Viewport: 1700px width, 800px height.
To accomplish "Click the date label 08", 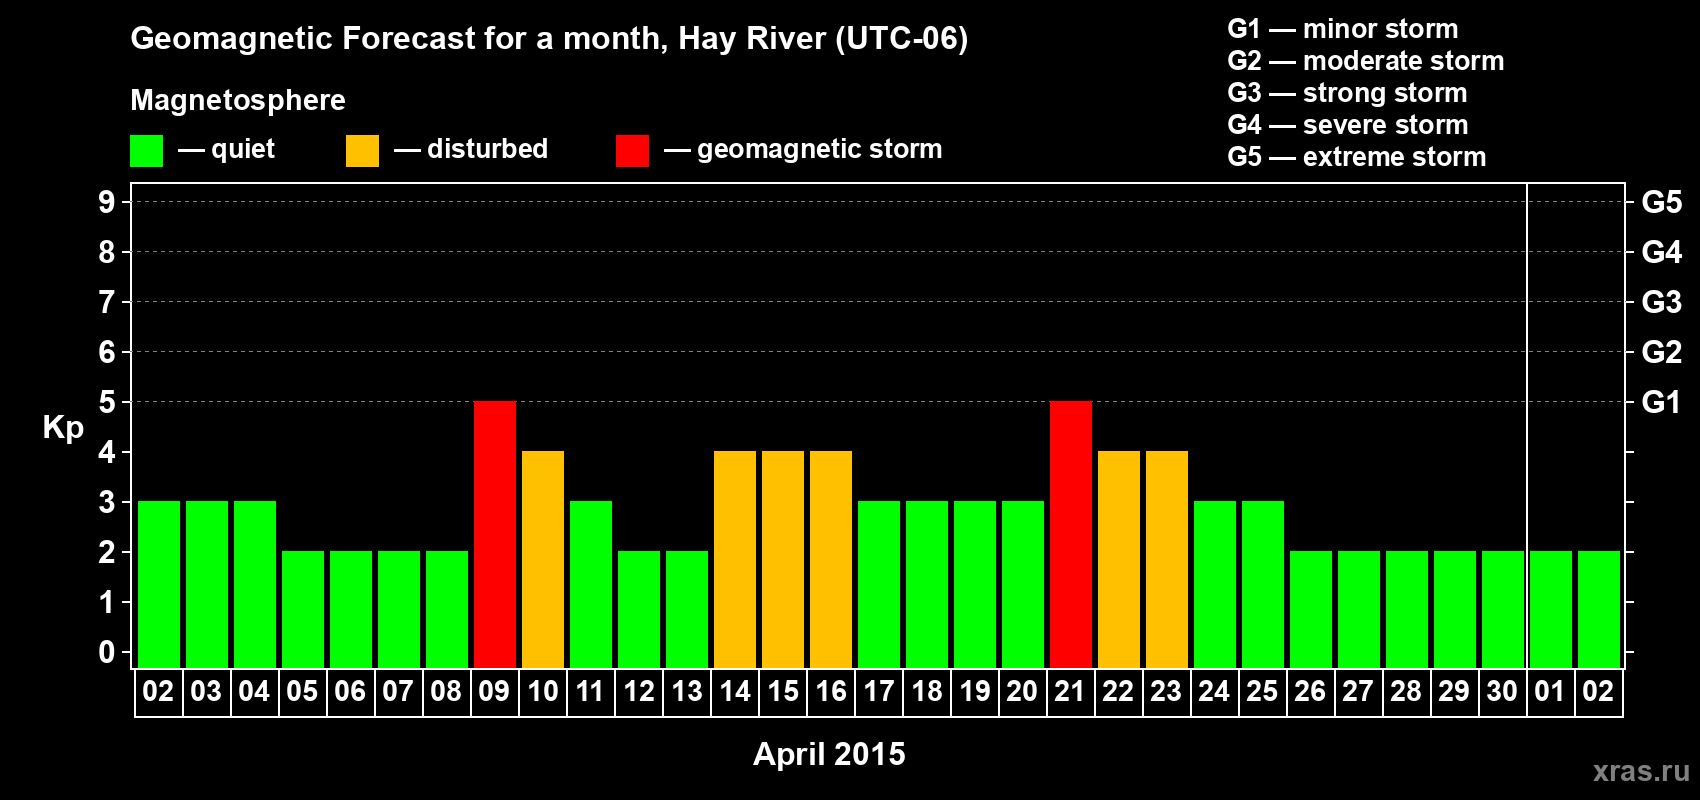I will 446,691.
